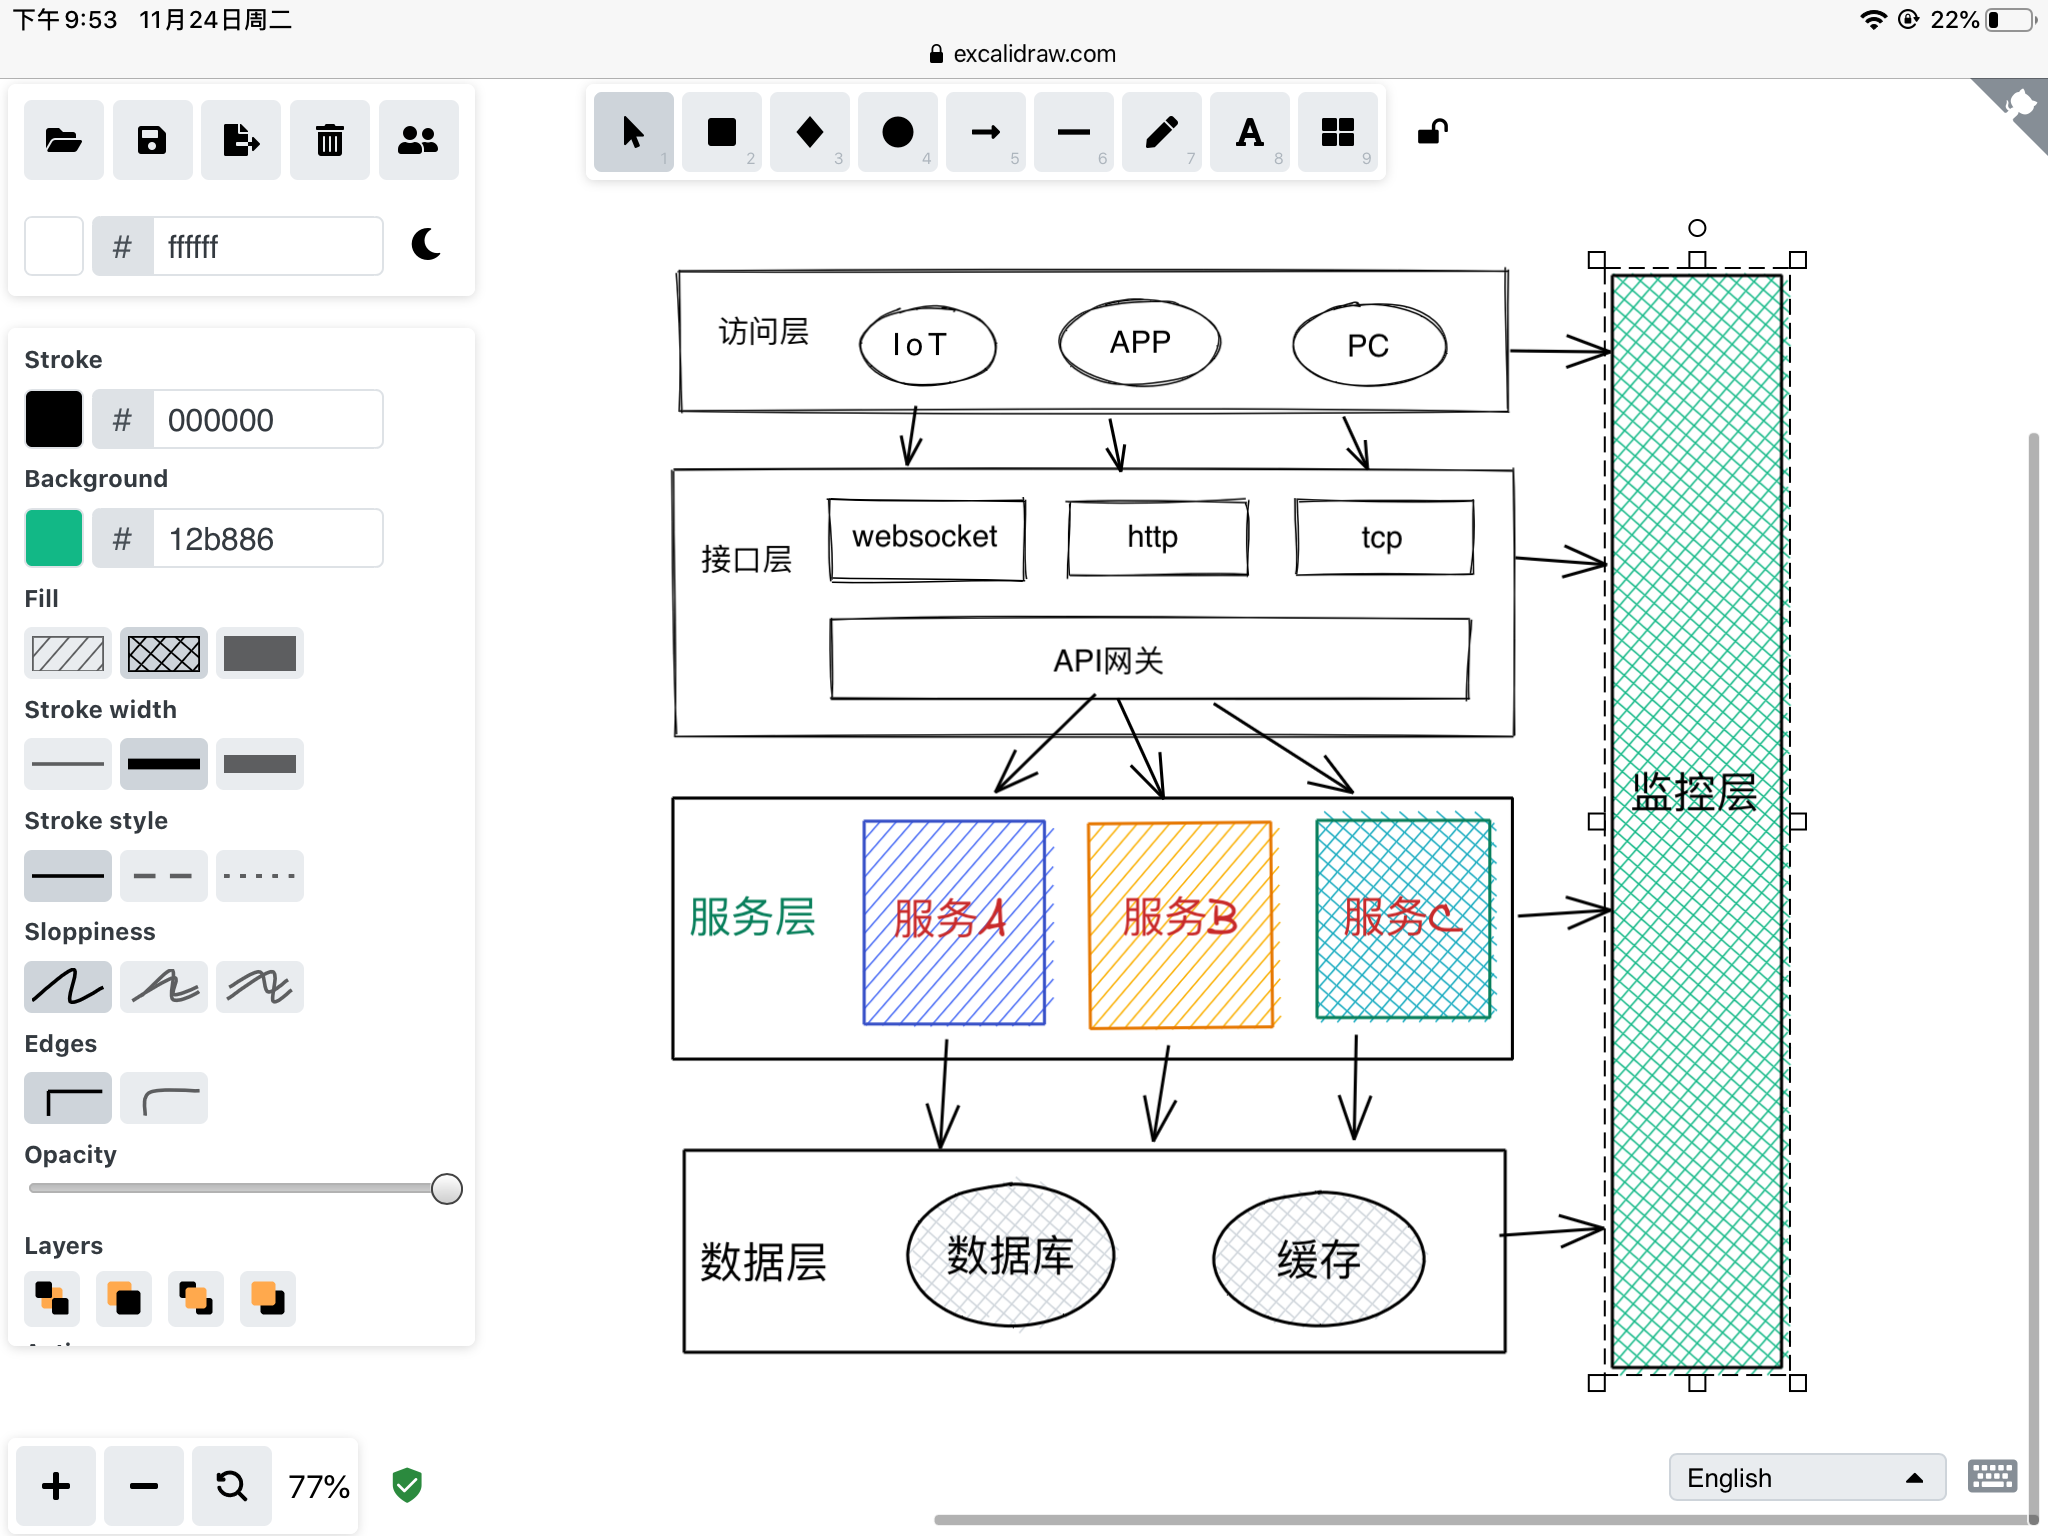Select the websocket box
Image resolution: width=2048 pixels, height=1536 pixels.
point(927,540)
